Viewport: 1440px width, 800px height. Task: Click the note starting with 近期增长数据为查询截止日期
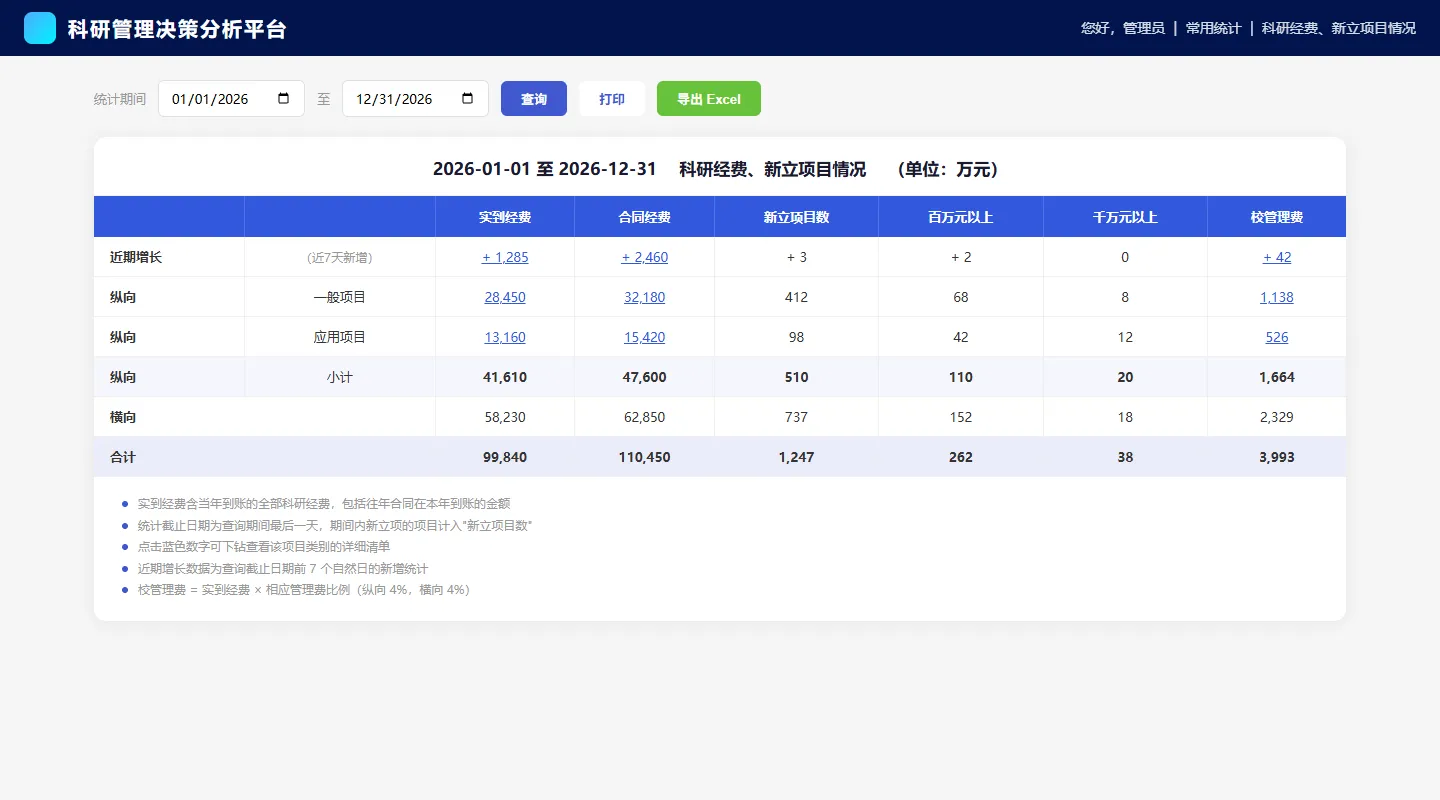point(283,568)
